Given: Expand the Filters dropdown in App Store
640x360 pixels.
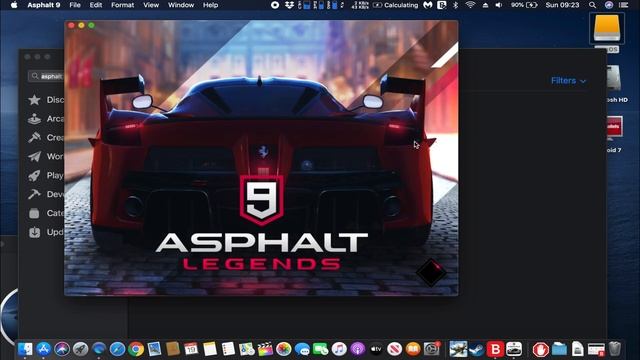Looking at the screenshot, I should (x=569, y=81).
